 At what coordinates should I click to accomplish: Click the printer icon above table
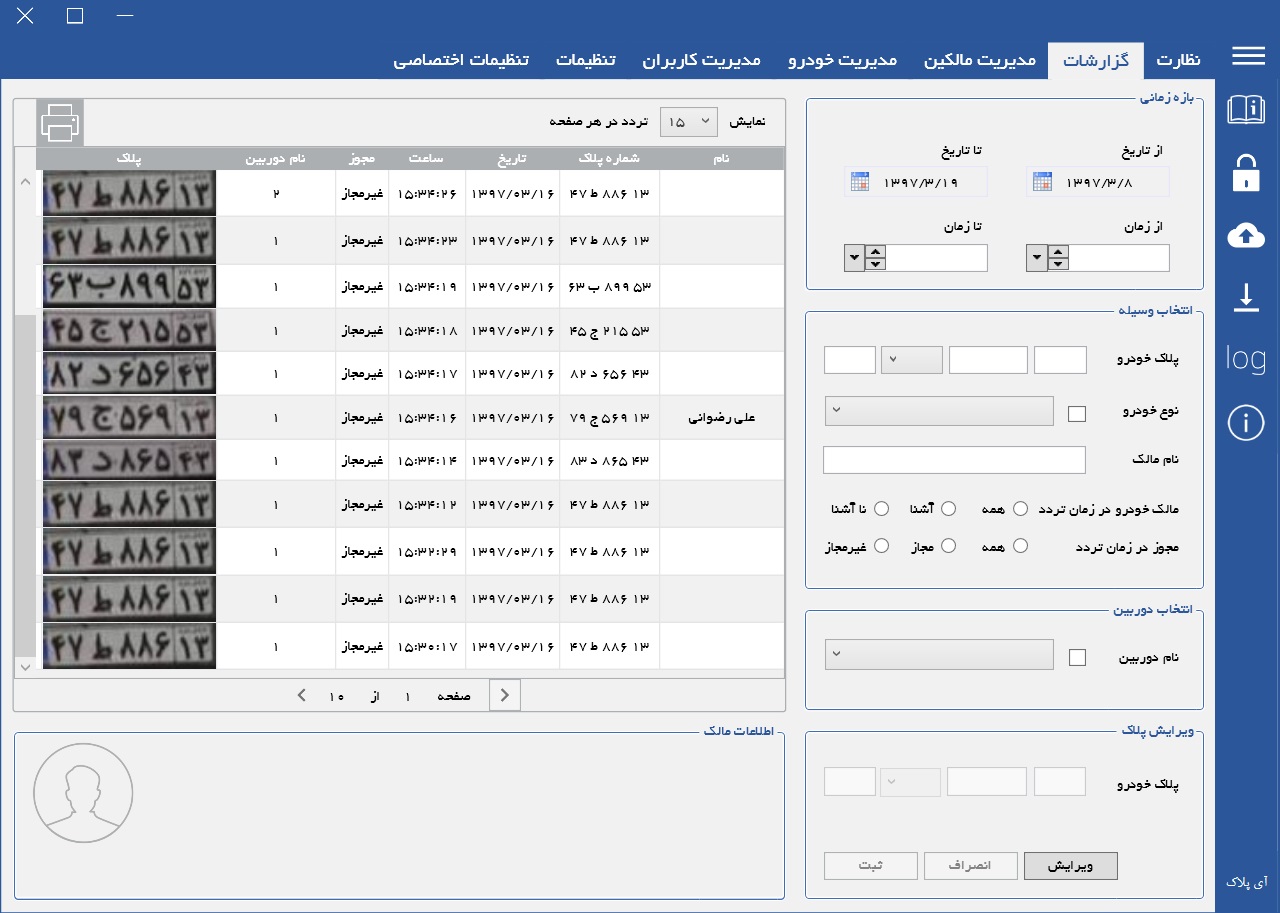60,122
